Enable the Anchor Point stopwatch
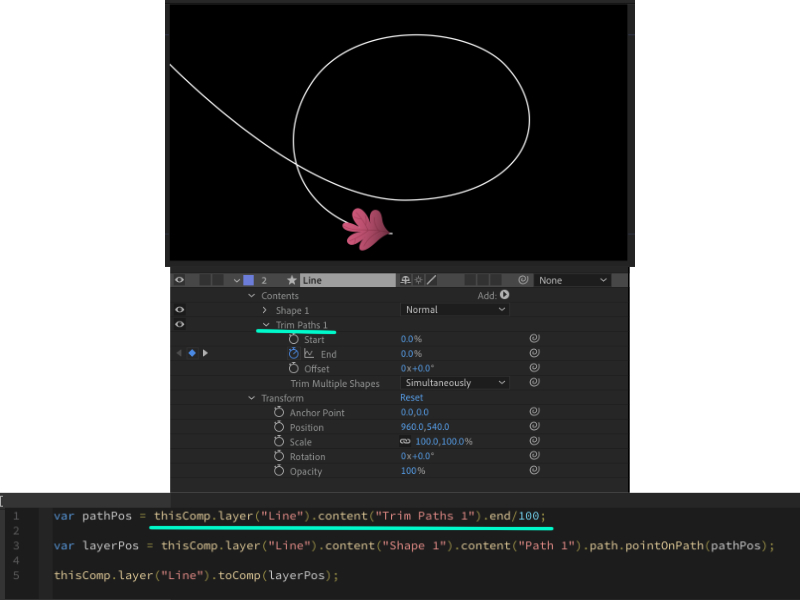Screen dimensions: 800x600 (279, 412)
